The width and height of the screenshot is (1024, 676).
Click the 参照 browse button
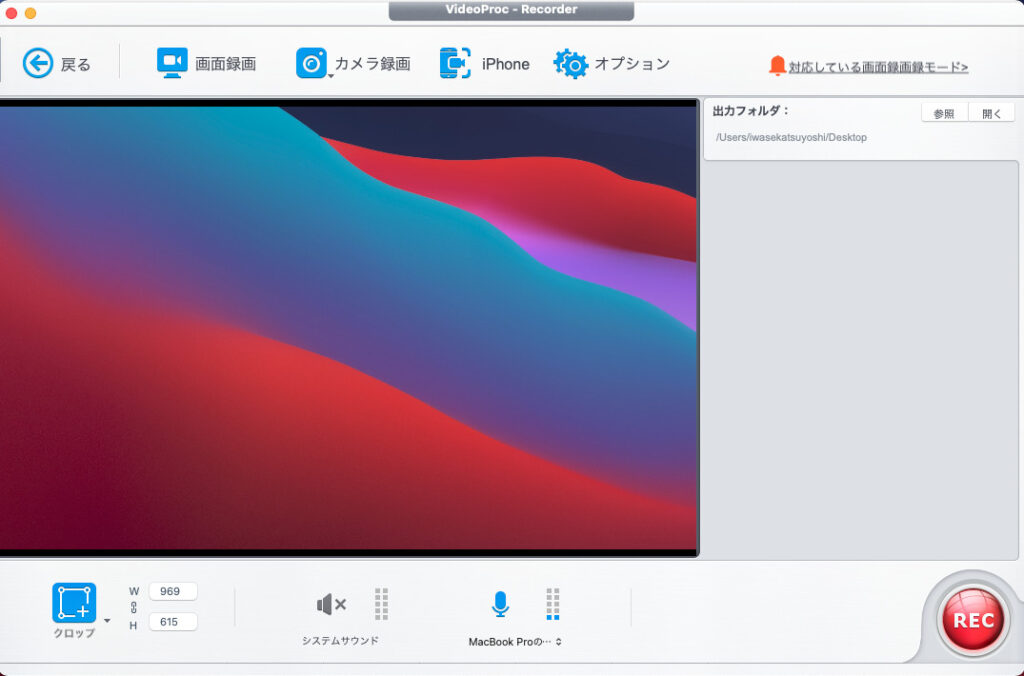tap(944, 114)
